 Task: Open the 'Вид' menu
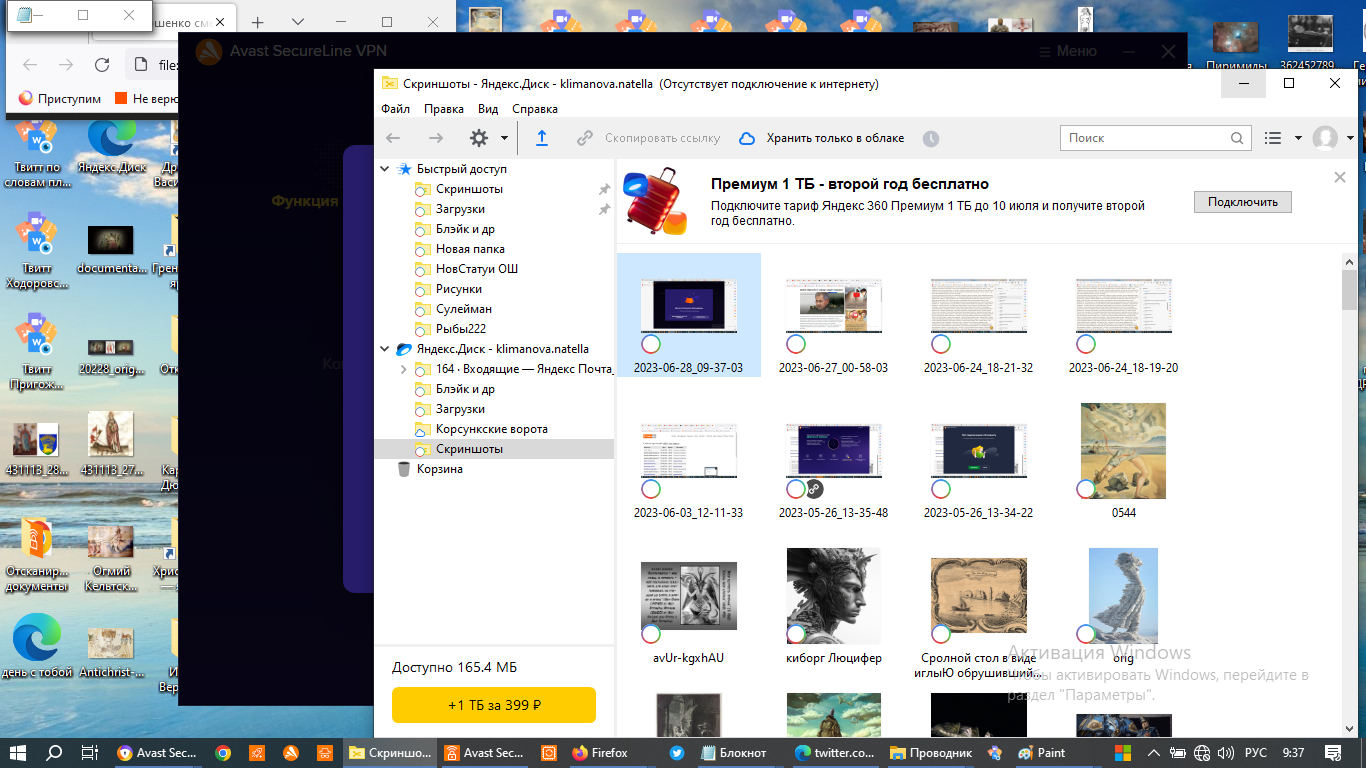488,109
